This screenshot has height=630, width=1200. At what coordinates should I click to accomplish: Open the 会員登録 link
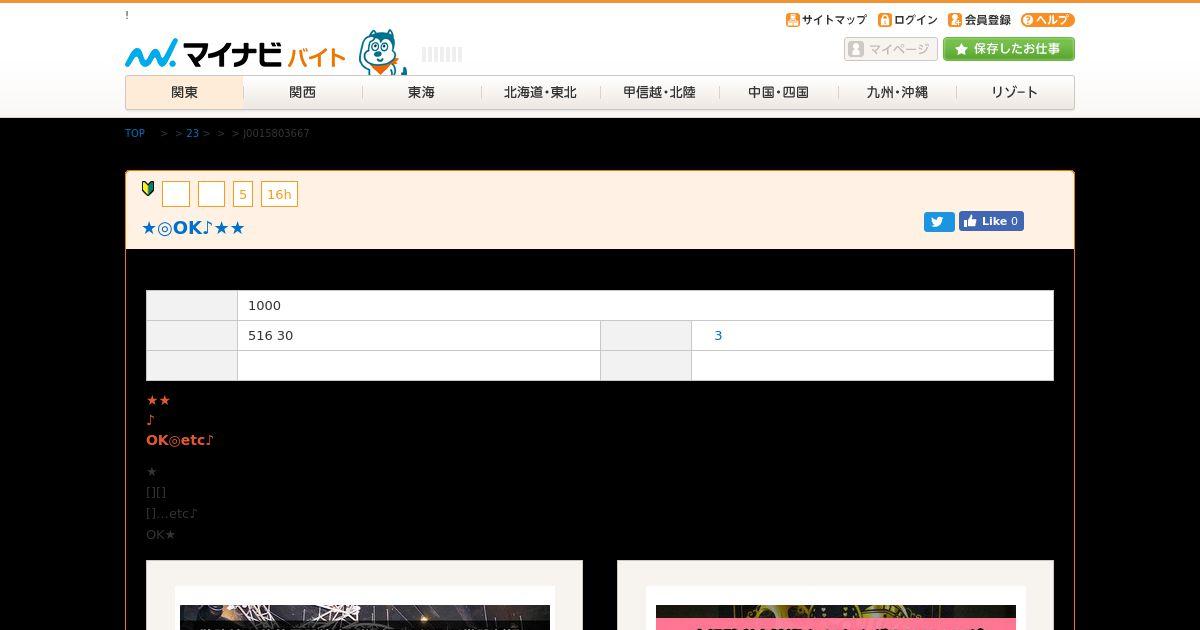tap(979, 20)
